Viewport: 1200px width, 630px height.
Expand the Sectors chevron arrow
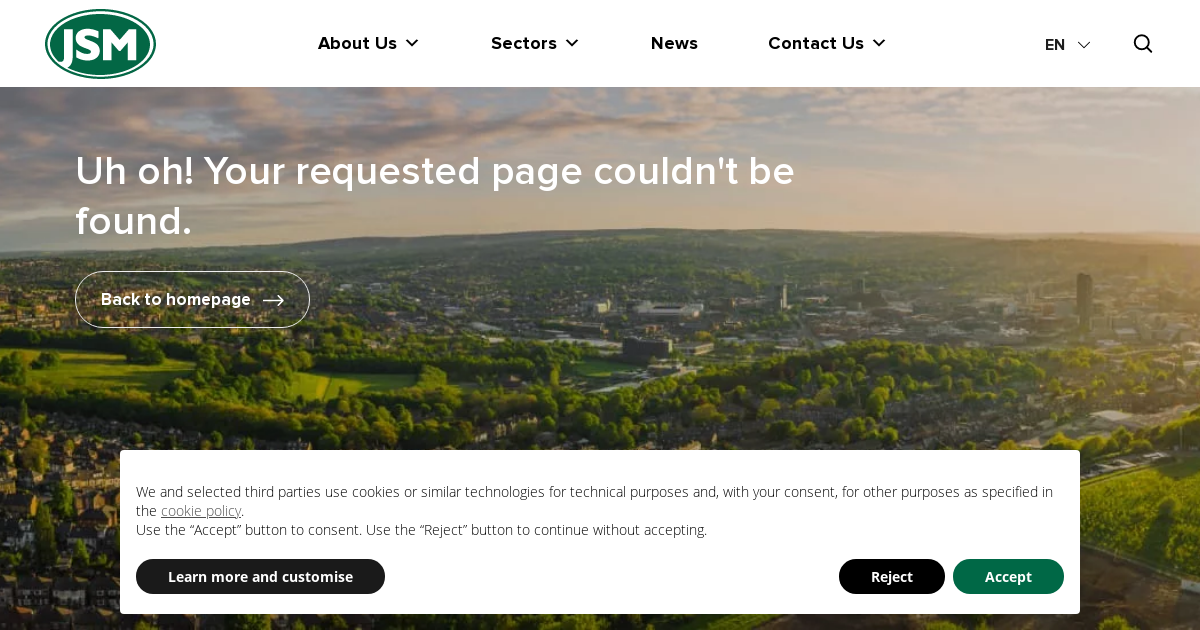pos(572,43)
